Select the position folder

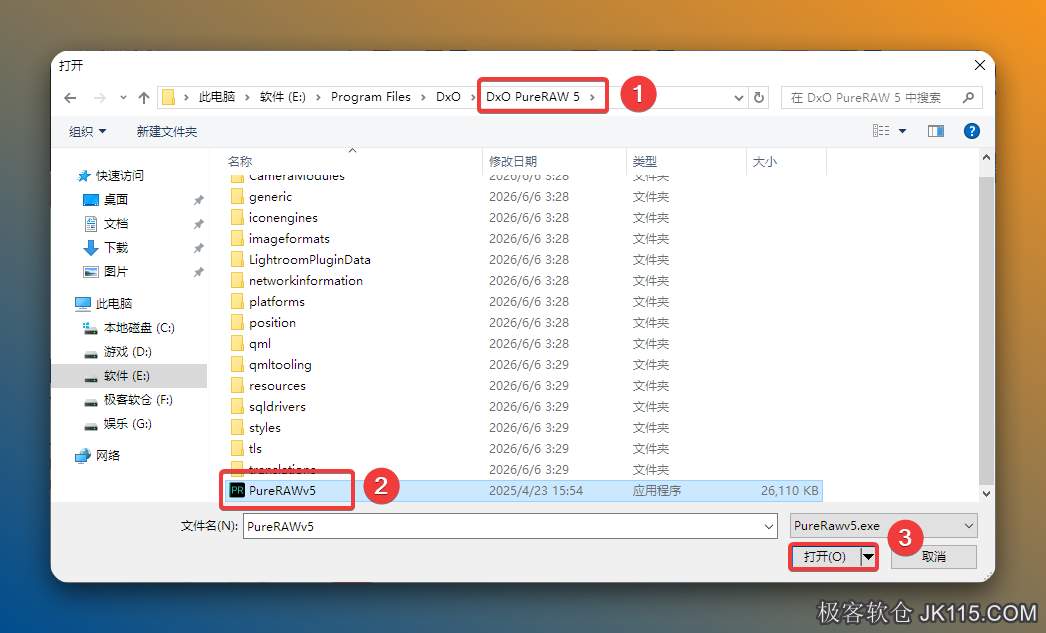point(272,323)
